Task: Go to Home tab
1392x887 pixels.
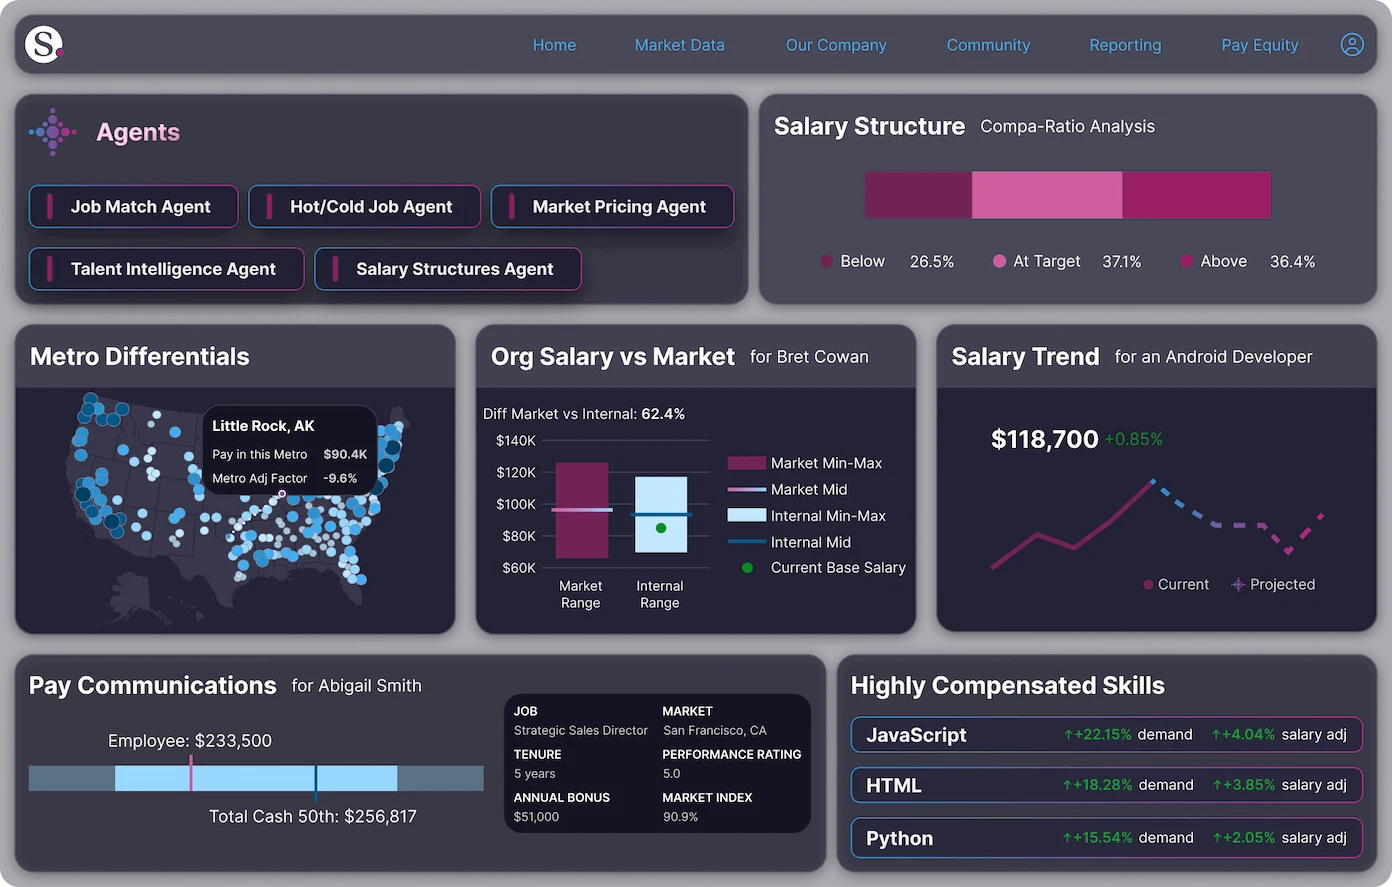Action: 554,45
